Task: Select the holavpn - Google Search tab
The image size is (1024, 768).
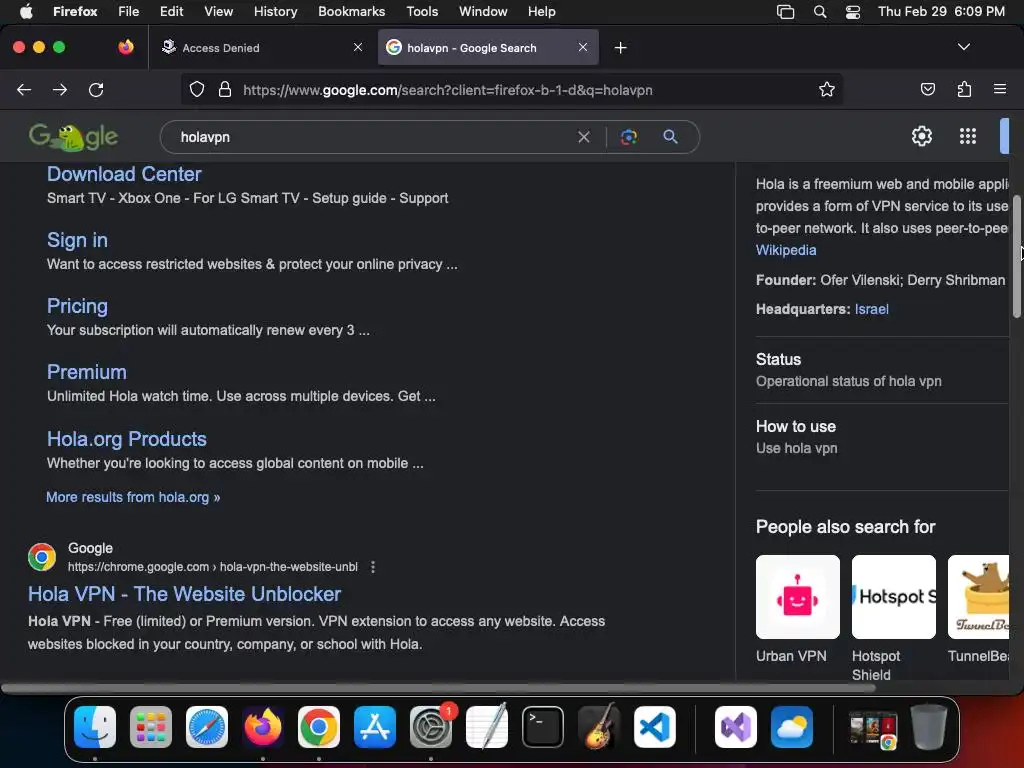Action: coord(488,48)
